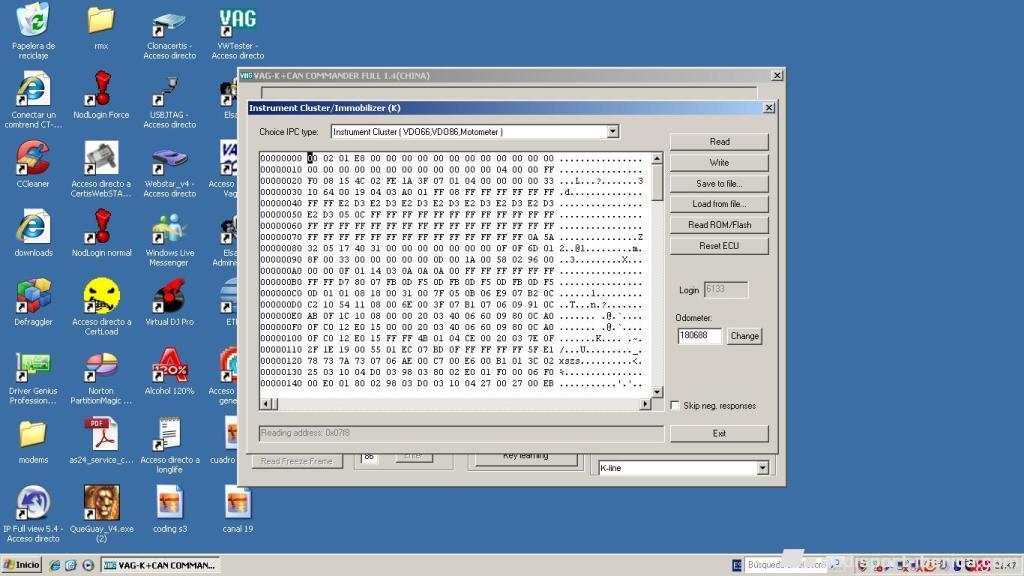Viewport: 1024px width, 576px height.
Task: Click the Reading address status bar
Action: coord(461,433)
